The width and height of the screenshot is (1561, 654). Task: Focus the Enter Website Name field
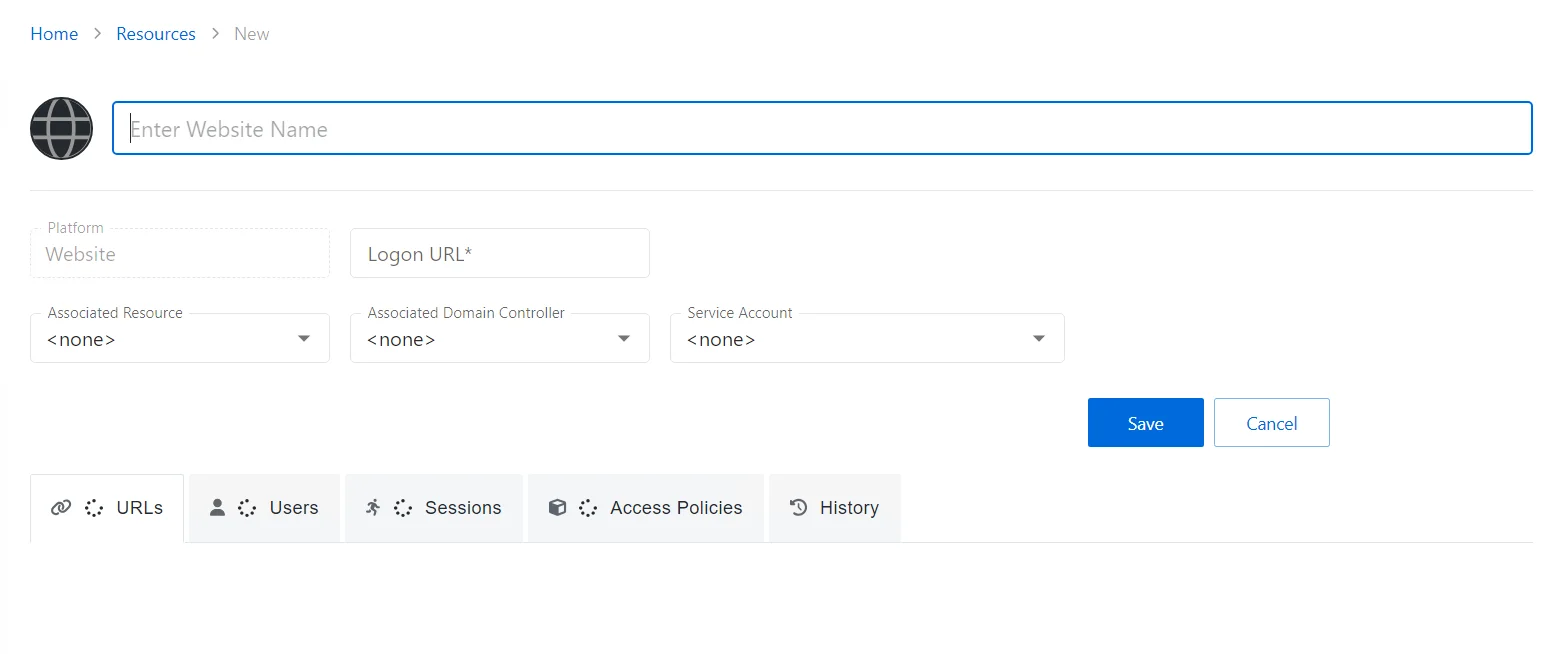[x=822, y=128]
